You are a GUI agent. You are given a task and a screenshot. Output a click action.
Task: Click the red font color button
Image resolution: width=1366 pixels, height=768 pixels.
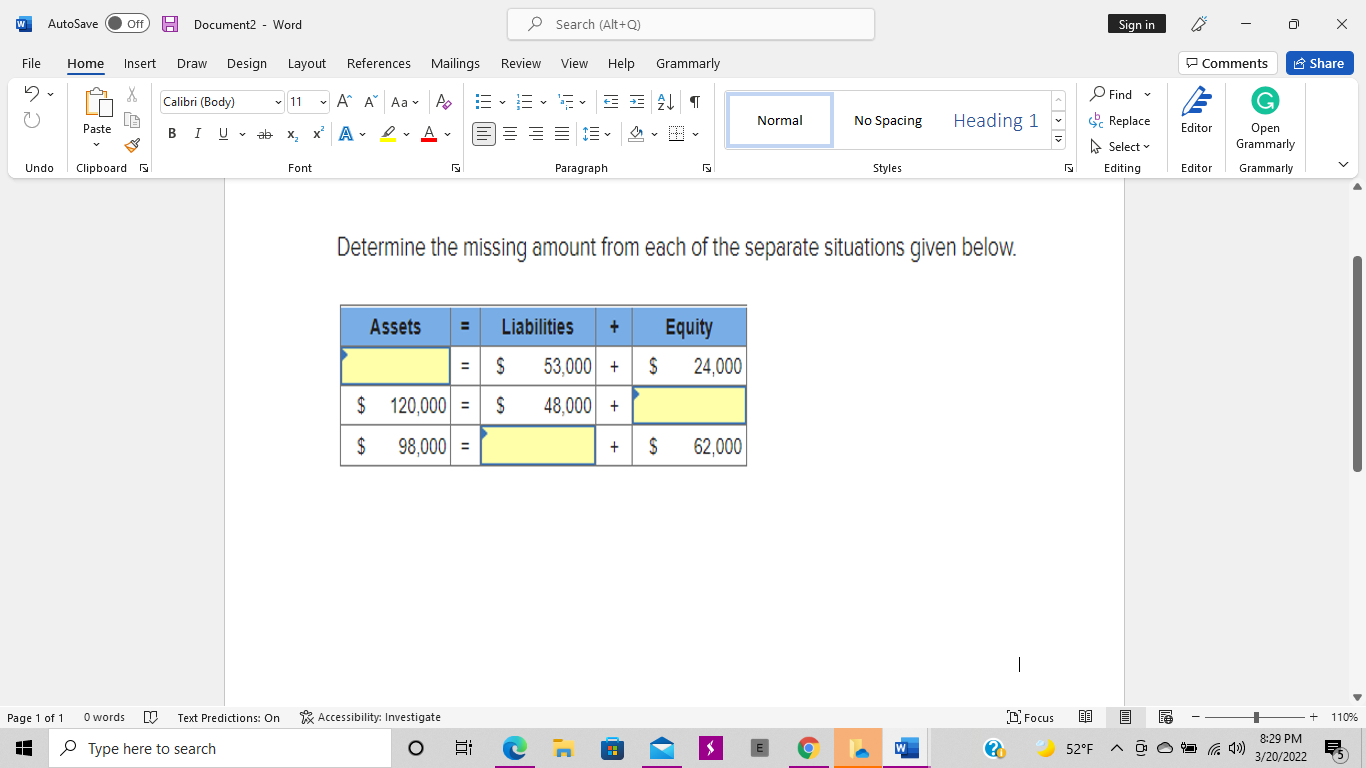[428, 134]
